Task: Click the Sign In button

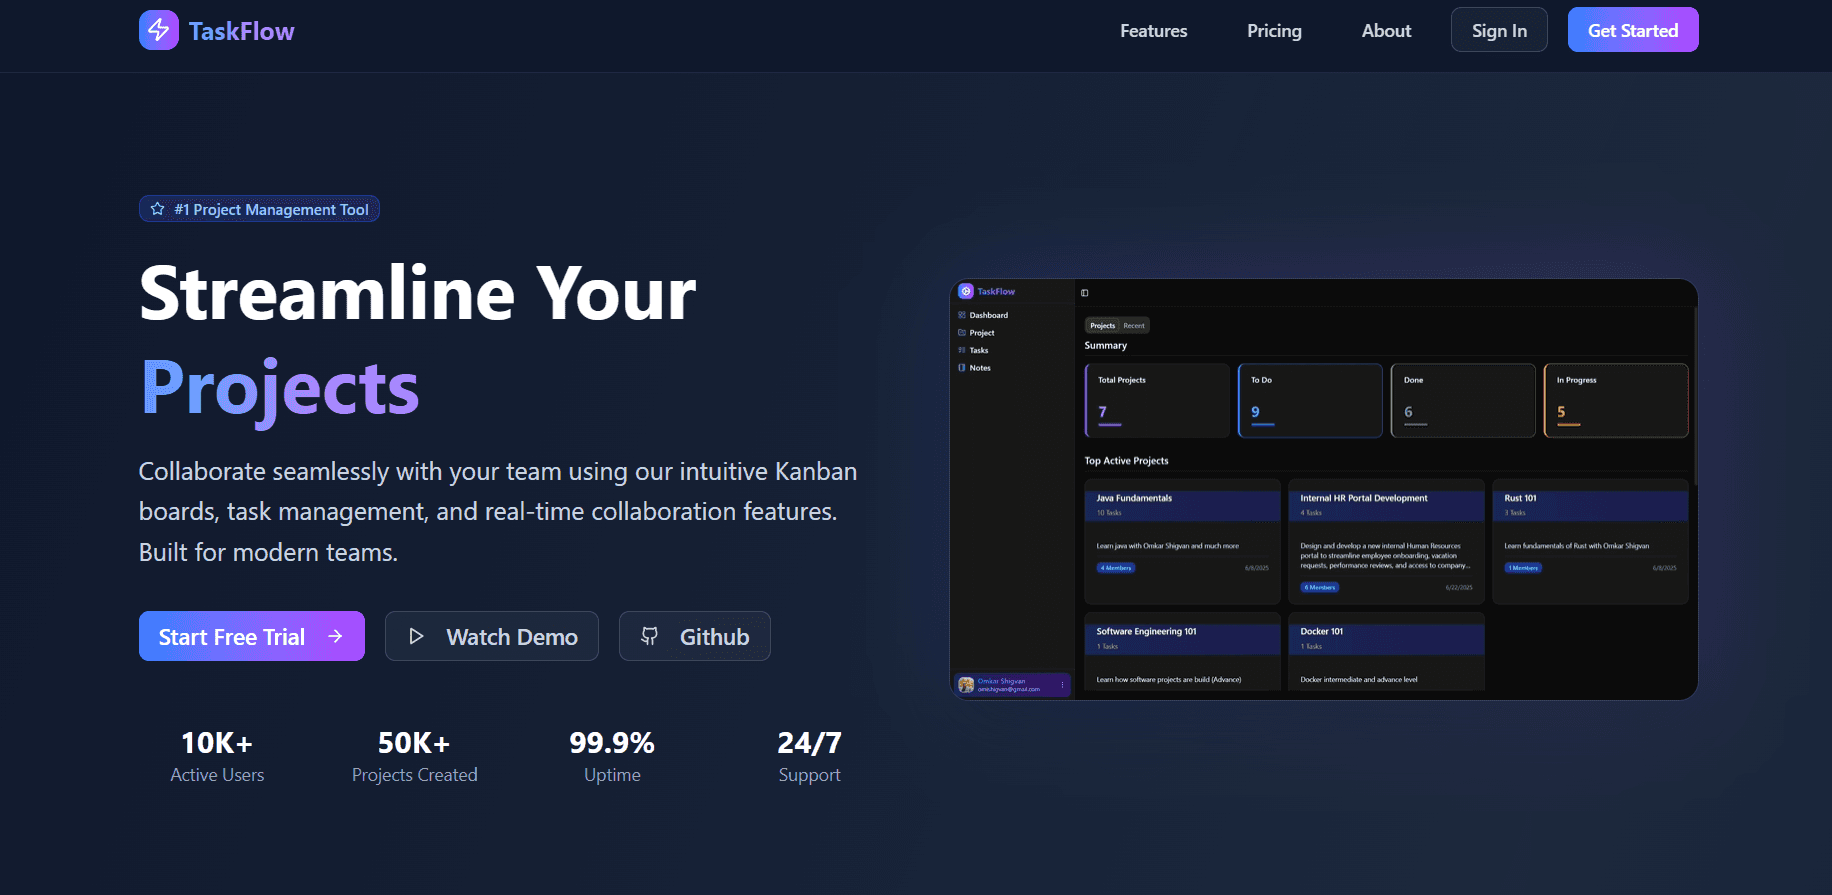Action: point(1499,30)
